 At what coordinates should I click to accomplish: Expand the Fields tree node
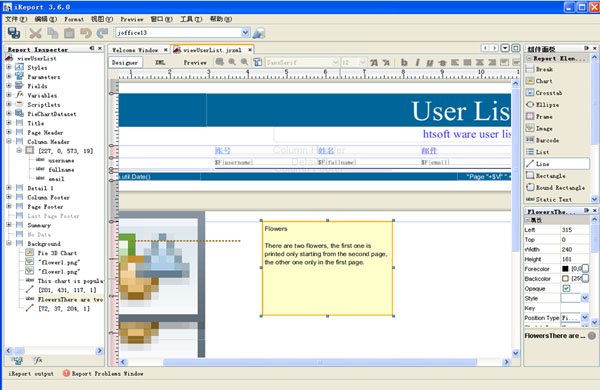pos(9,85)
